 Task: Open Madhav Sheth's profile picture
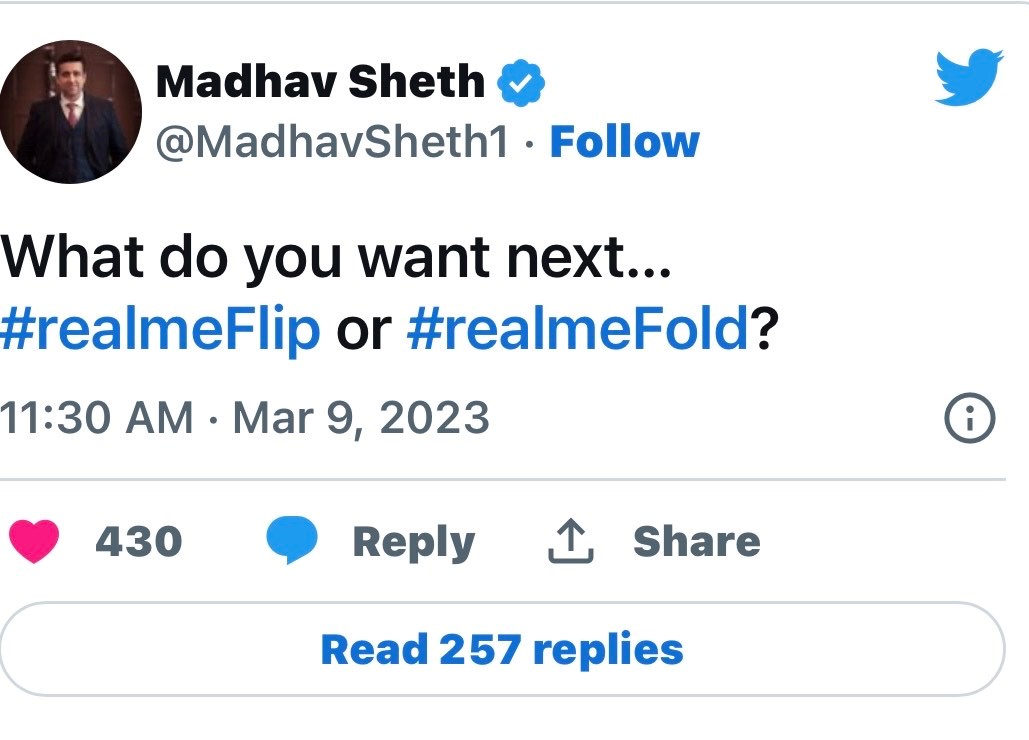[x=70, y=111]
